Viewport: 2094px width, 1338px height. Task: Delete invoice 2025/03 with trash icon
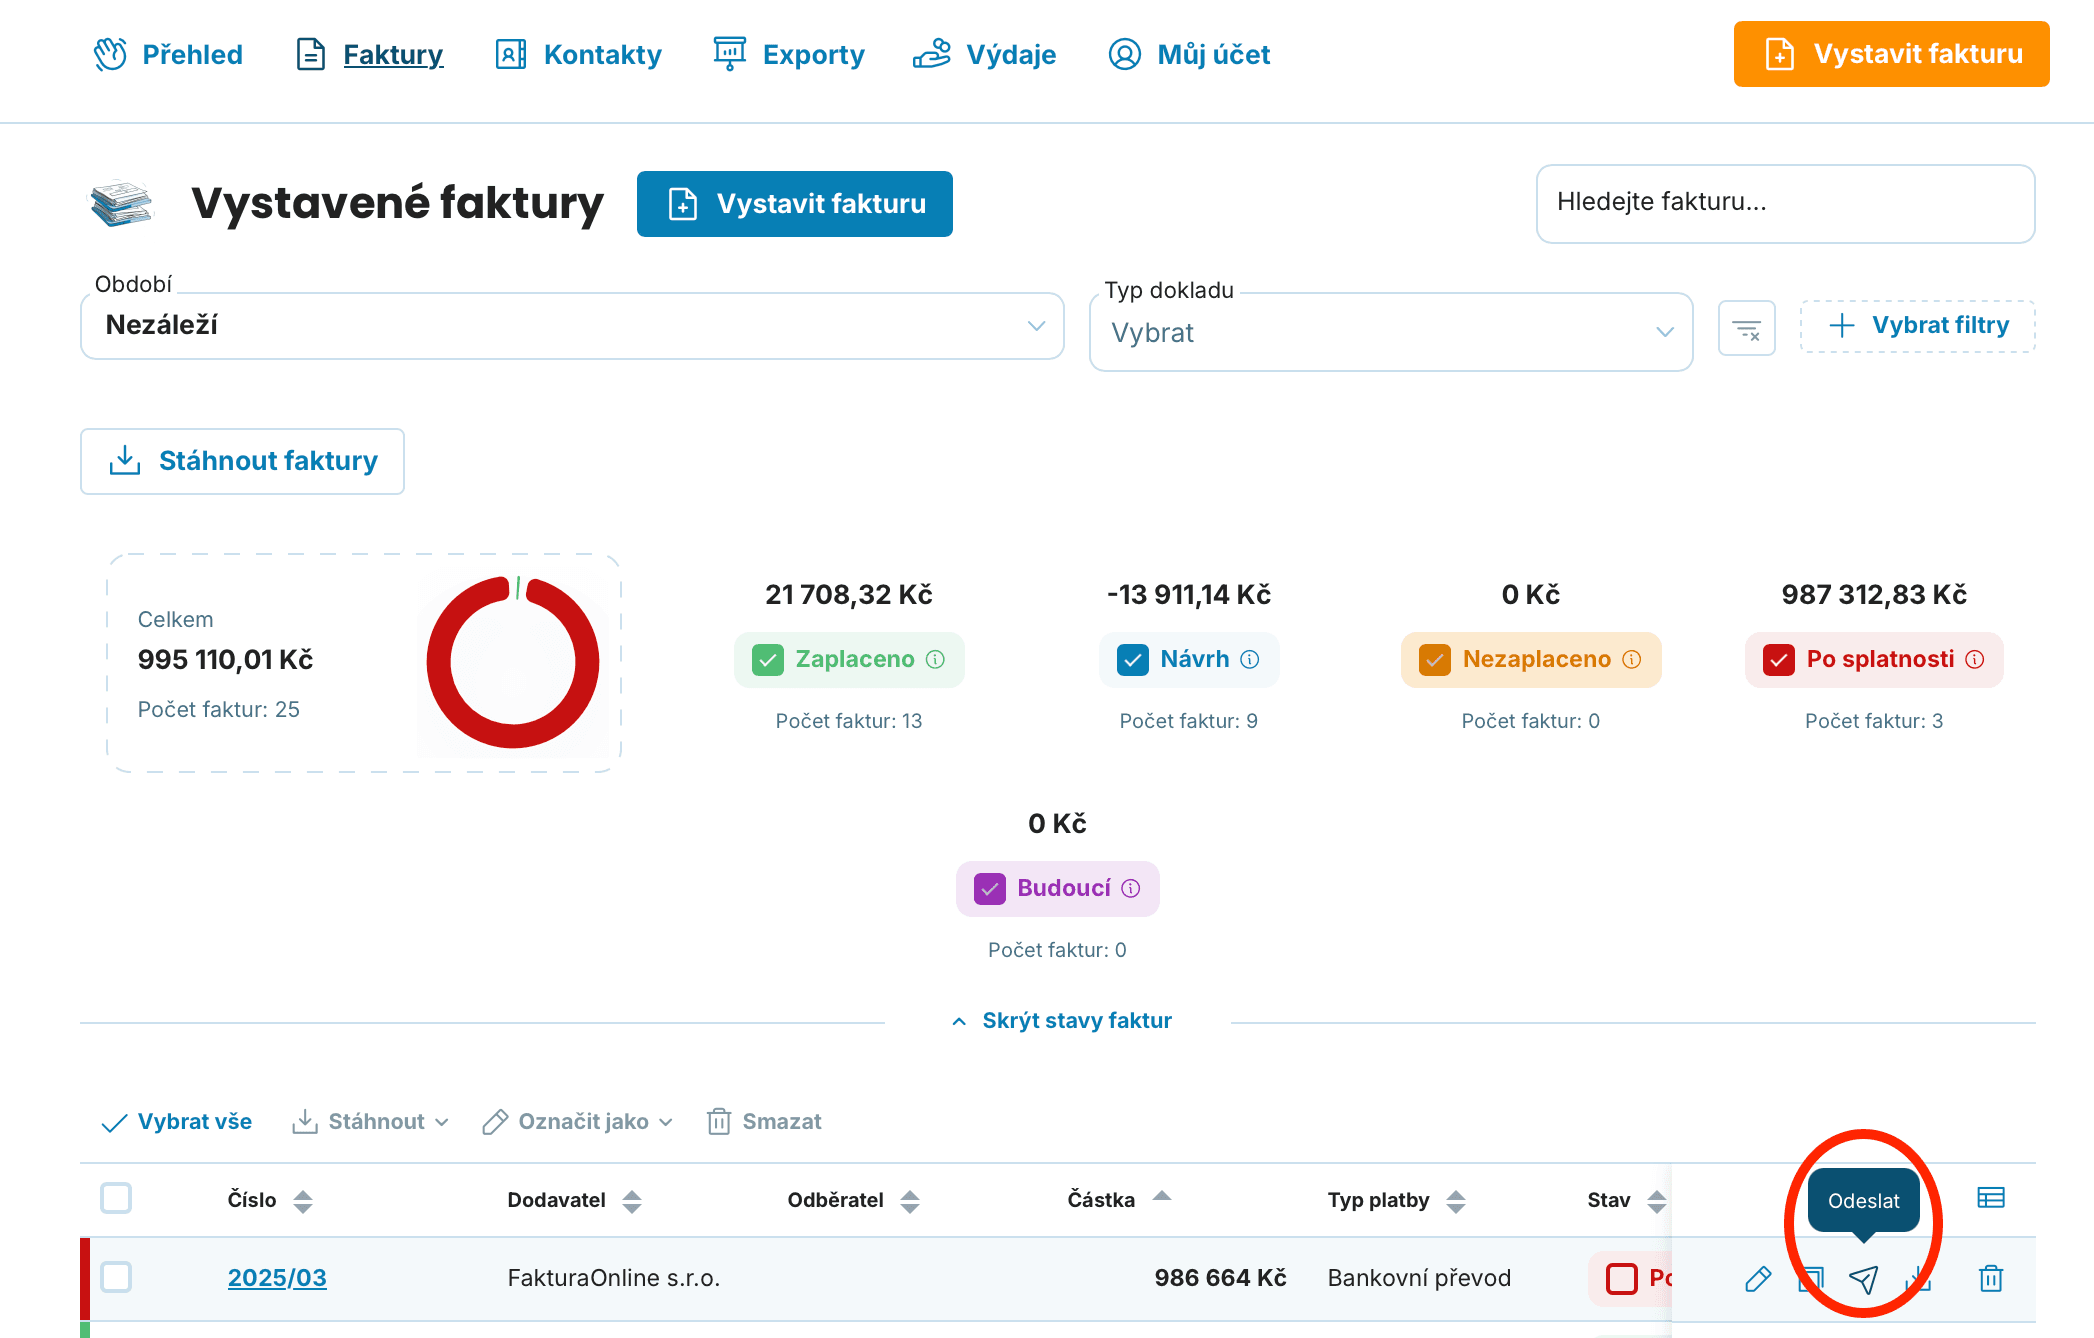point(1991,1279)
